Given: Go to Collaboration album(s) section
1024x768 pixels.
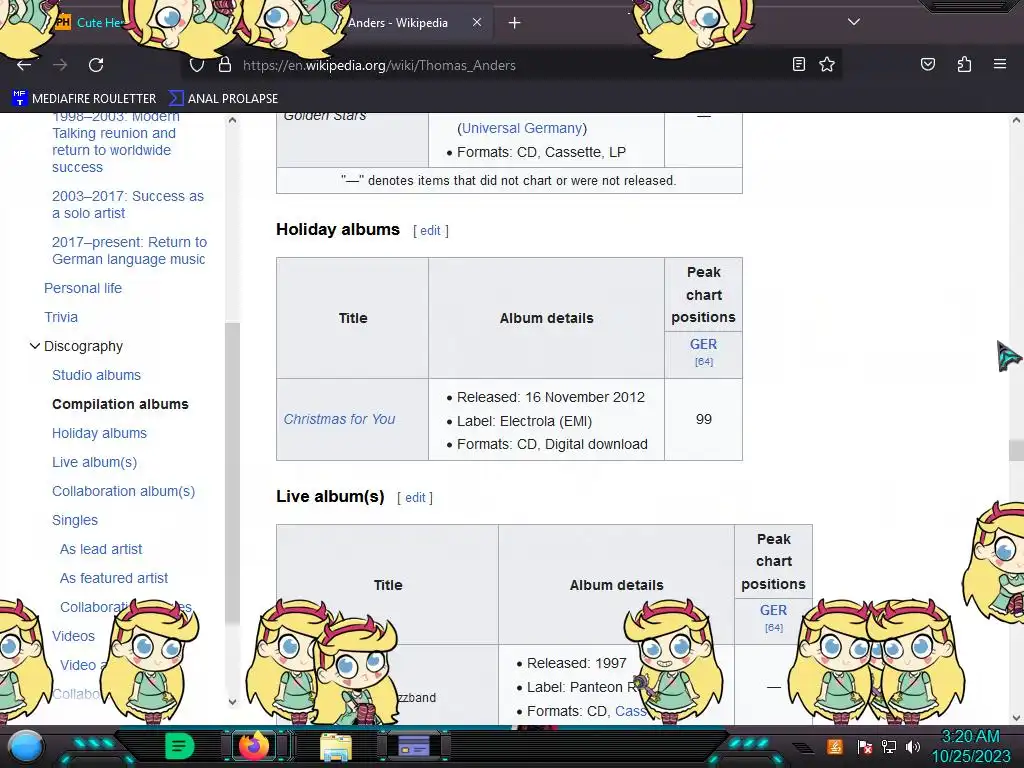Looking at the screenshot, I should (123, 491).
